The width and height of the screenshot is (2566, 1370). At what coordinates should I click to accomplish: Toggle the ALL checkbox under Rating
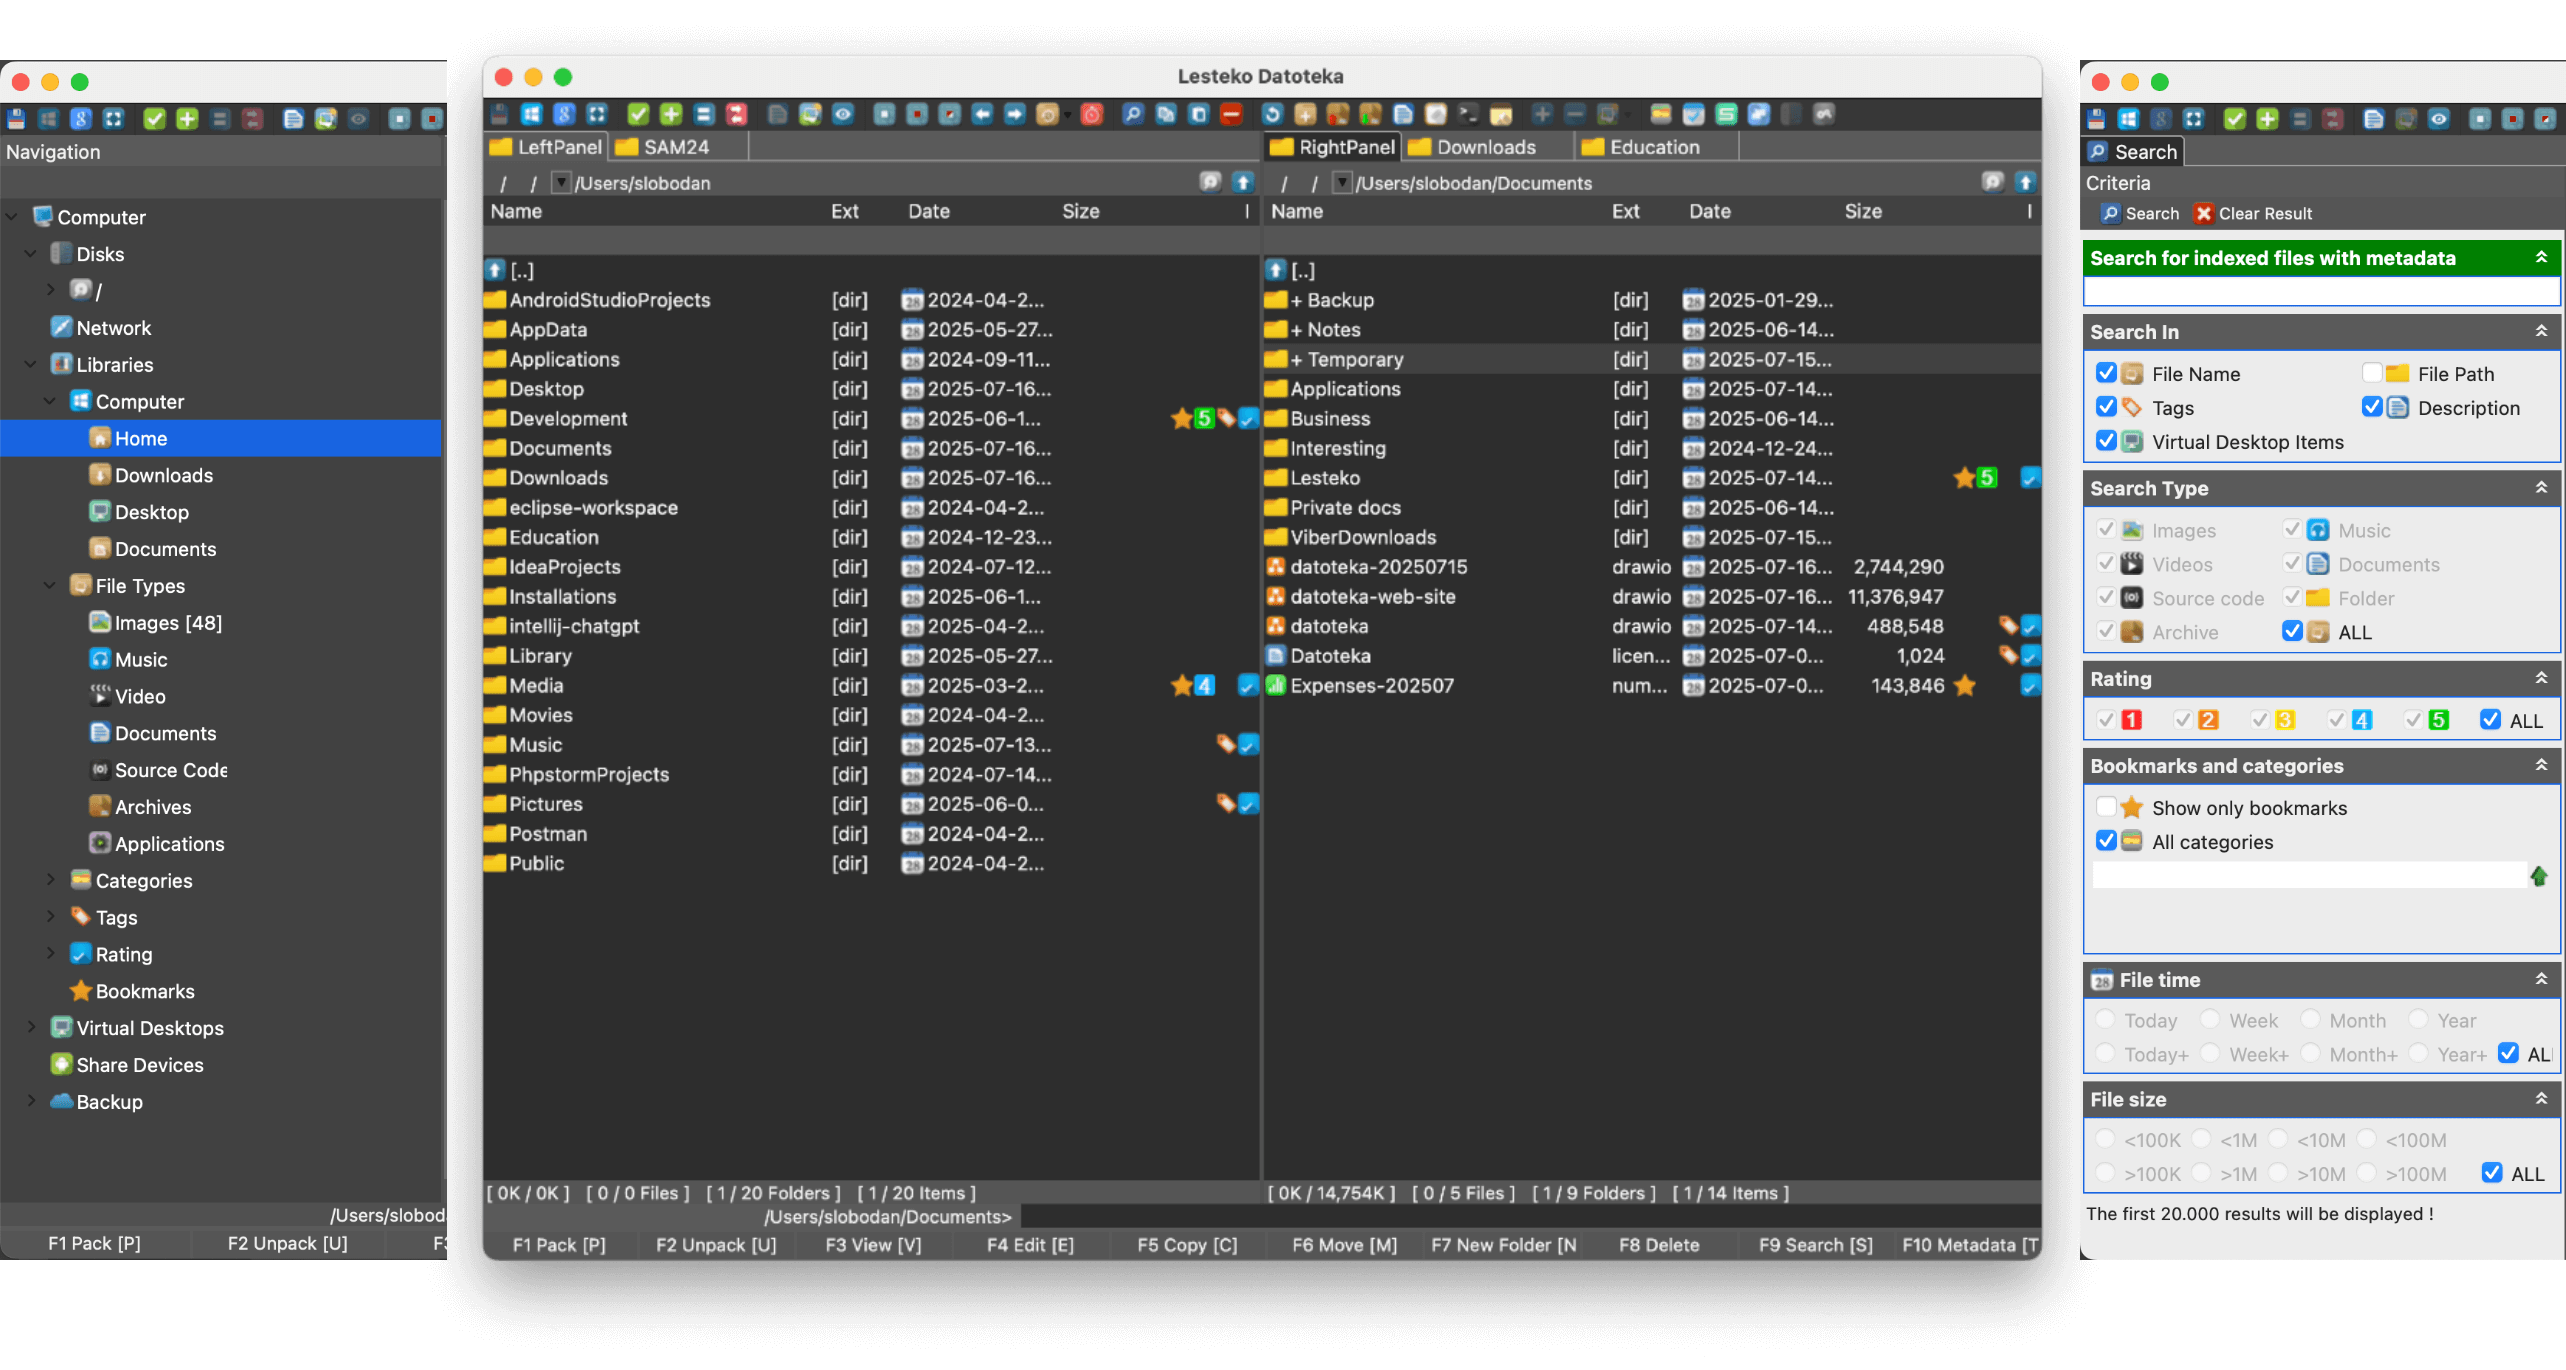click(x=2490, y=720)
